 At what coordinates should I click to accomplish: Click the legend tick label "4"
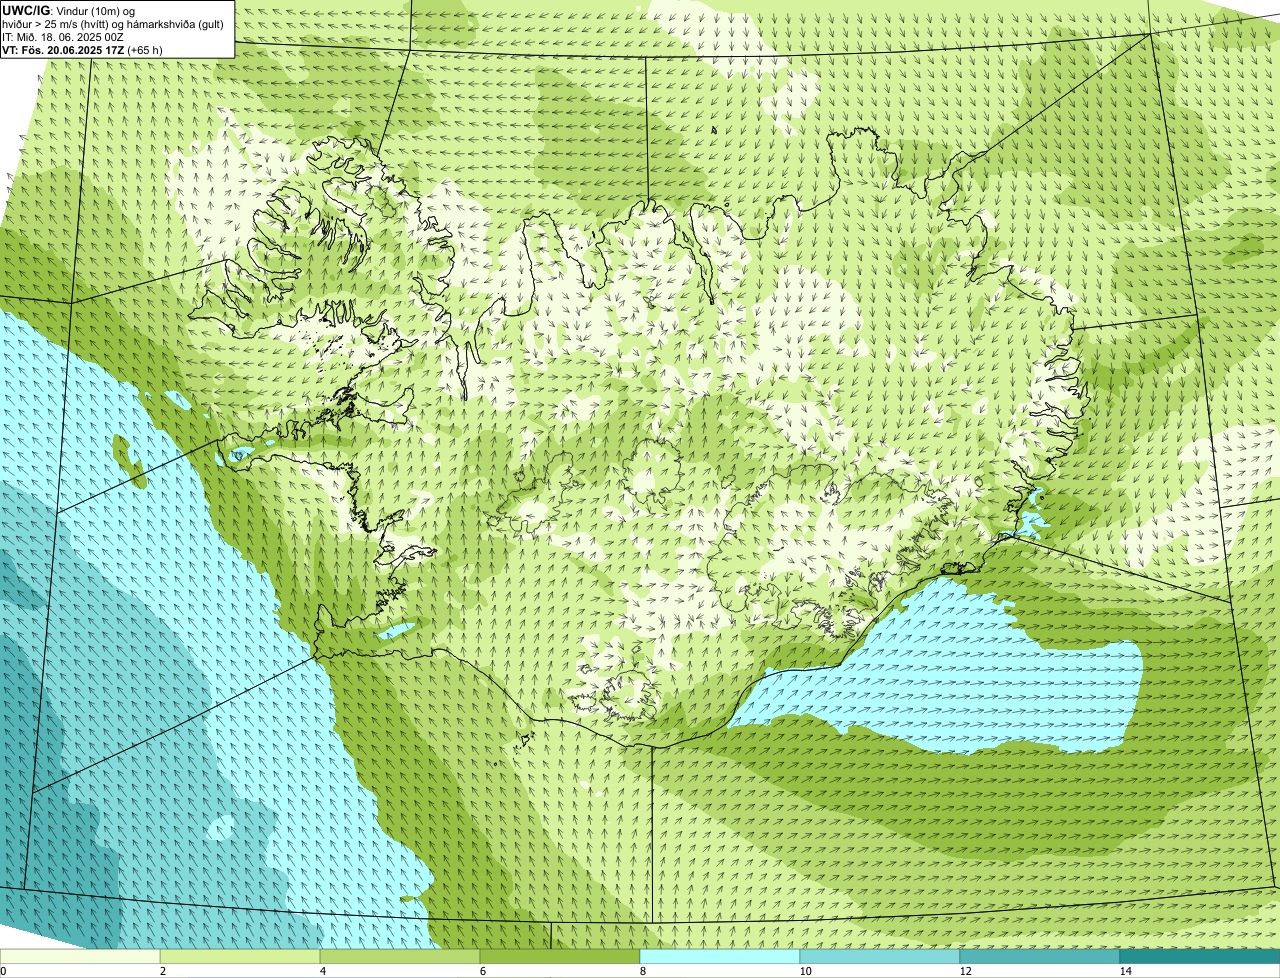(x=322, y=971)
